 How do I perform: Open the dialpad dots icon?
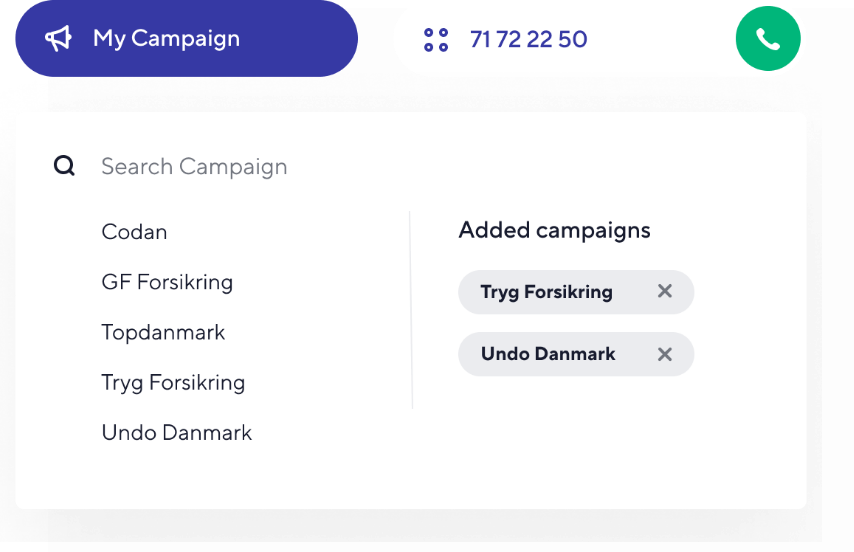pyautogui.click(x=436, y=40)
